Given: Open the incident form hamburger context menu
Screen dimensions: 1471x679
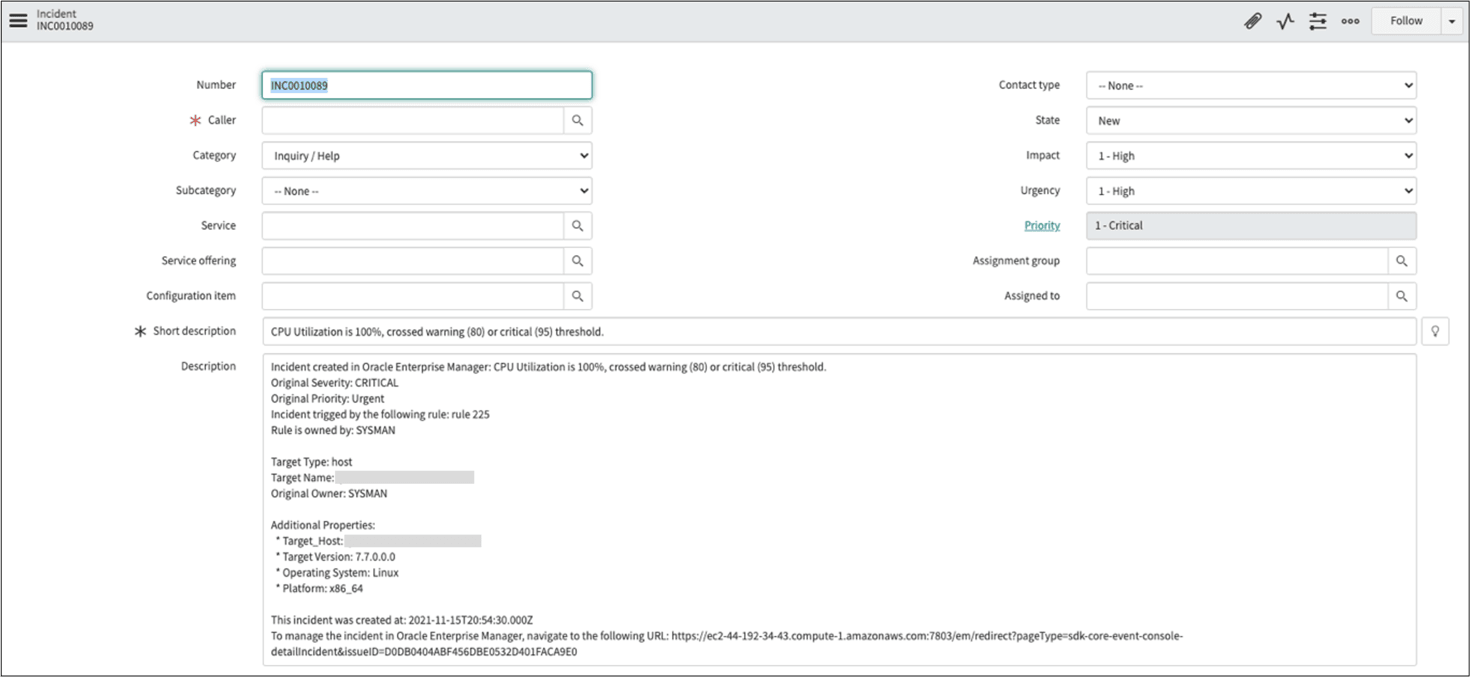Looking at the screenshot, I should pos(18,20).
